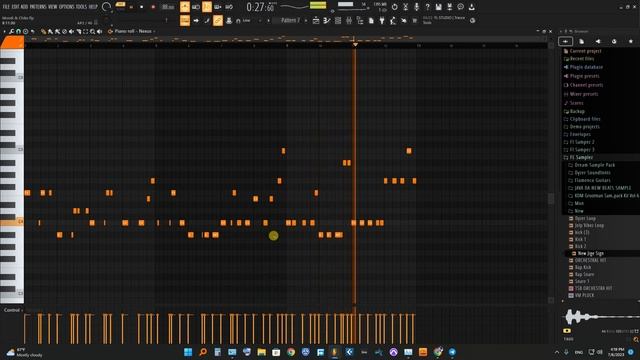Toggle the link chain button

pos(218,20)
